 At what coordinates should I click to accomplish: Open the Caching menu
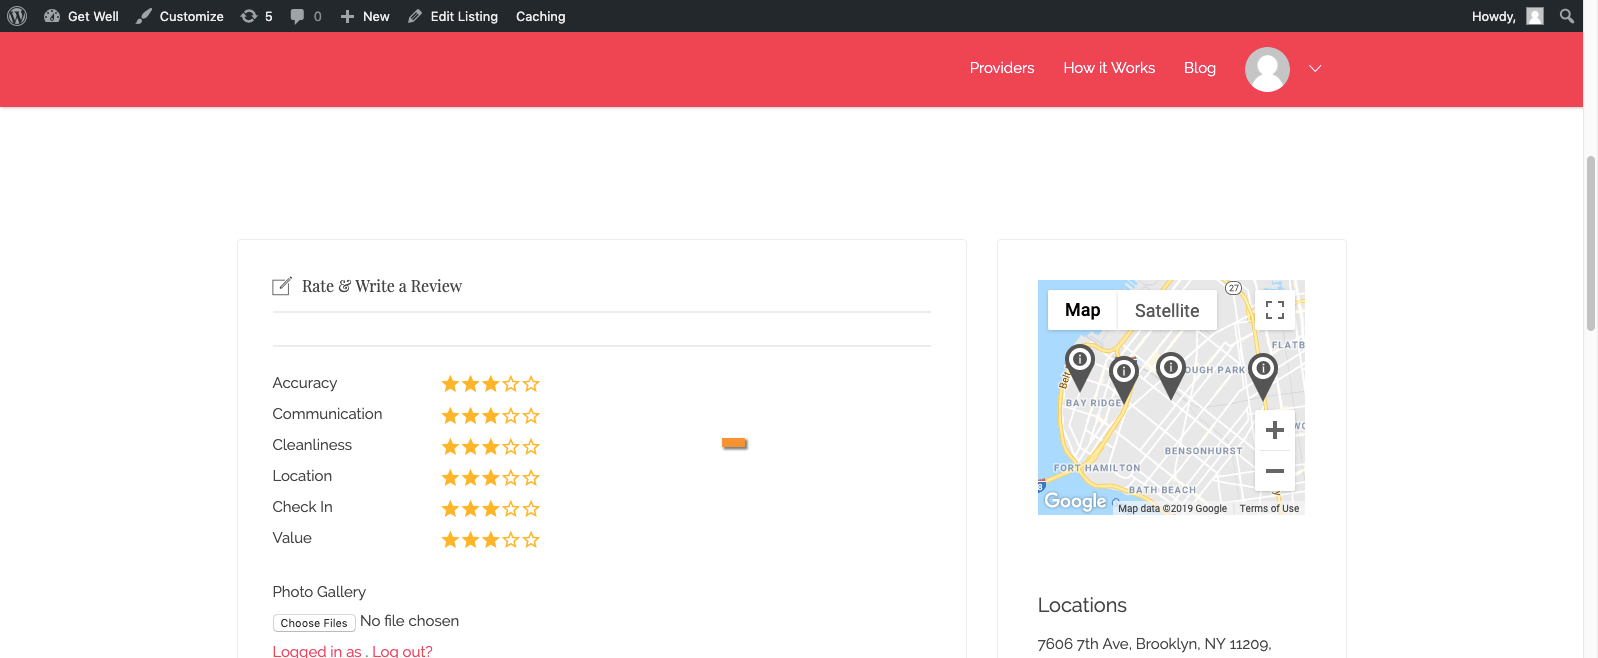coord(540,16)
